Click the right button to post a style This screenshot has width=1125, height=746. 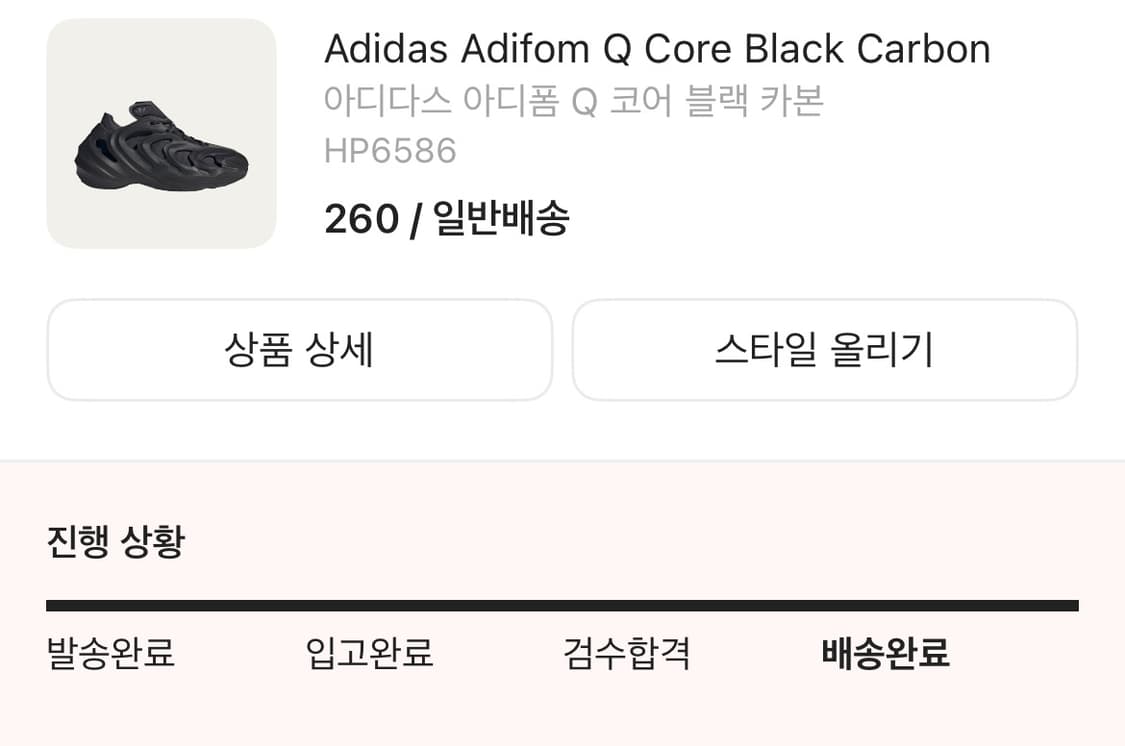point(826,350)
